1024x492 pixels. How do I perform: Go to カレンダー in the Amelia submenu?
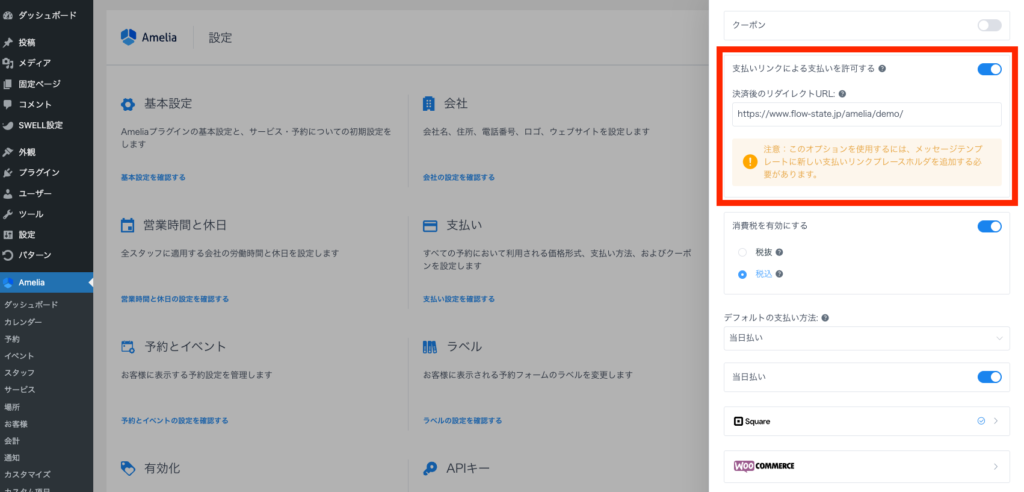(23, 322)
